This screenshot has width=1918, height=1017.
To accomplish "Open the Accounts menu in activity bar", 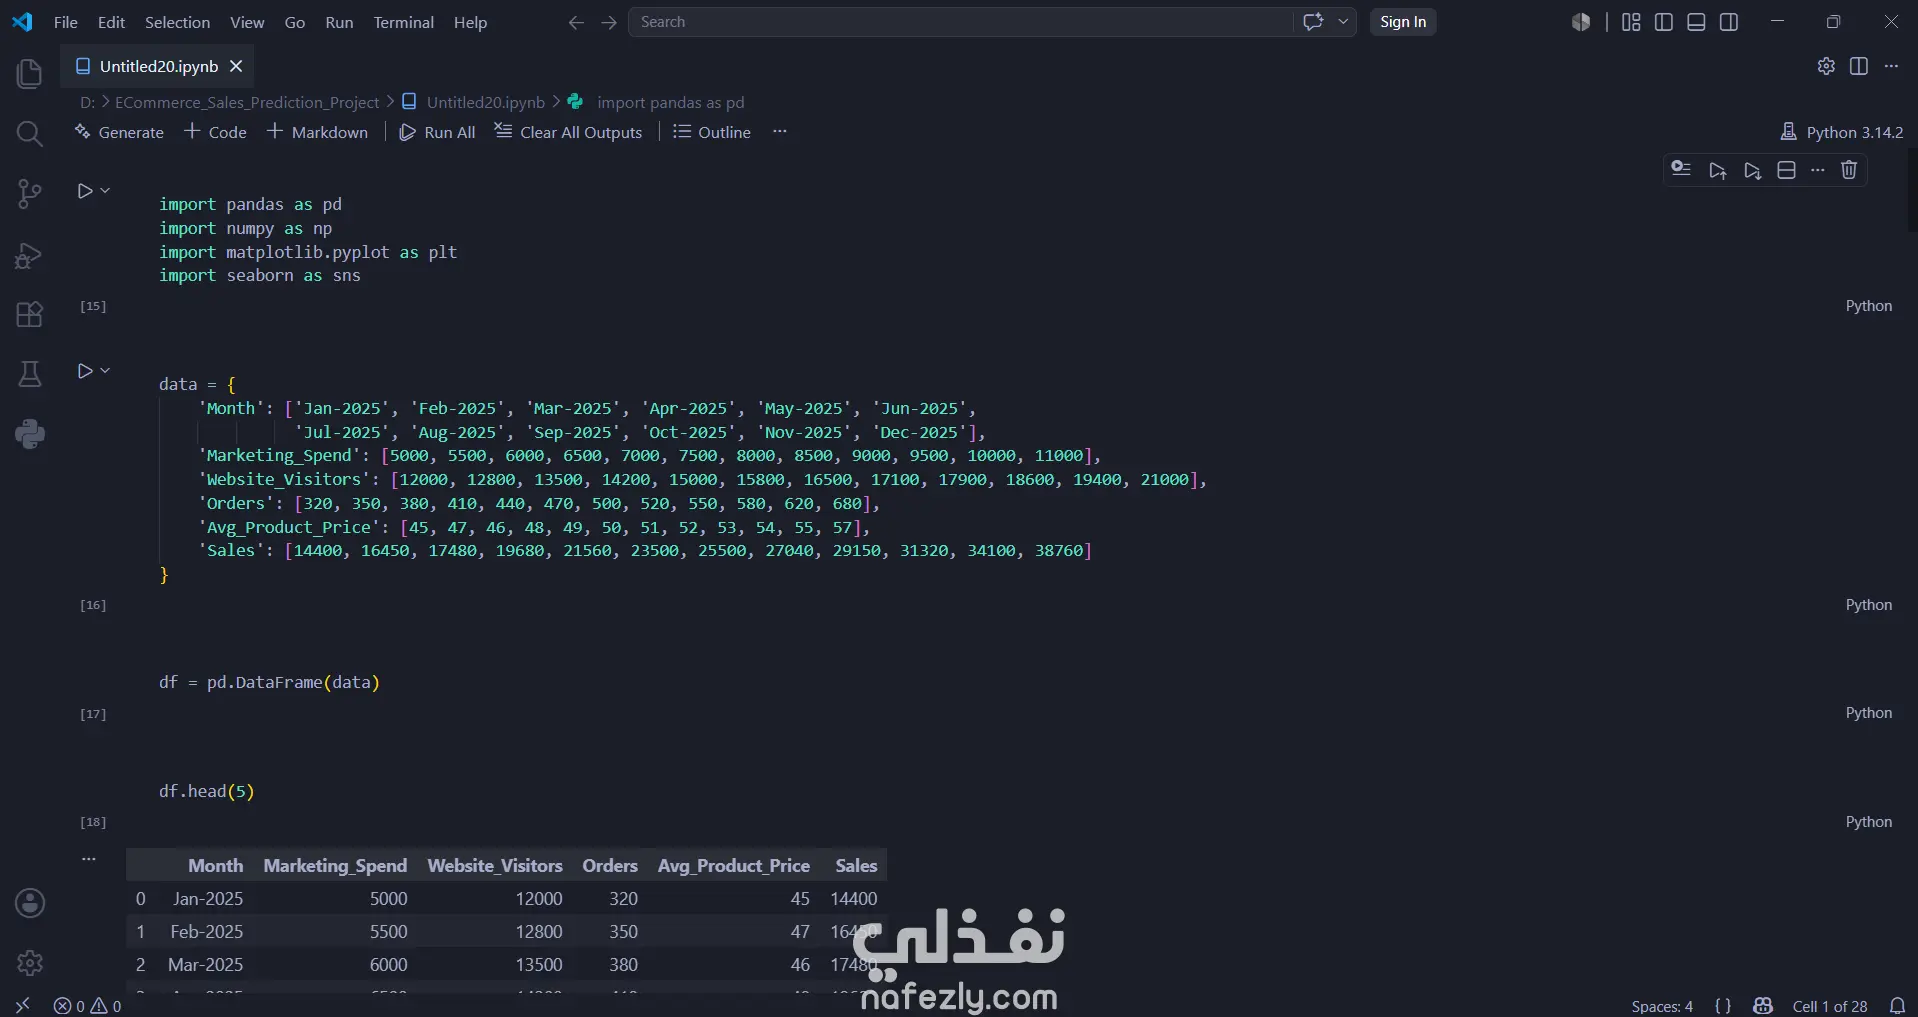I will pyautogui.click(x=30, y=904).
